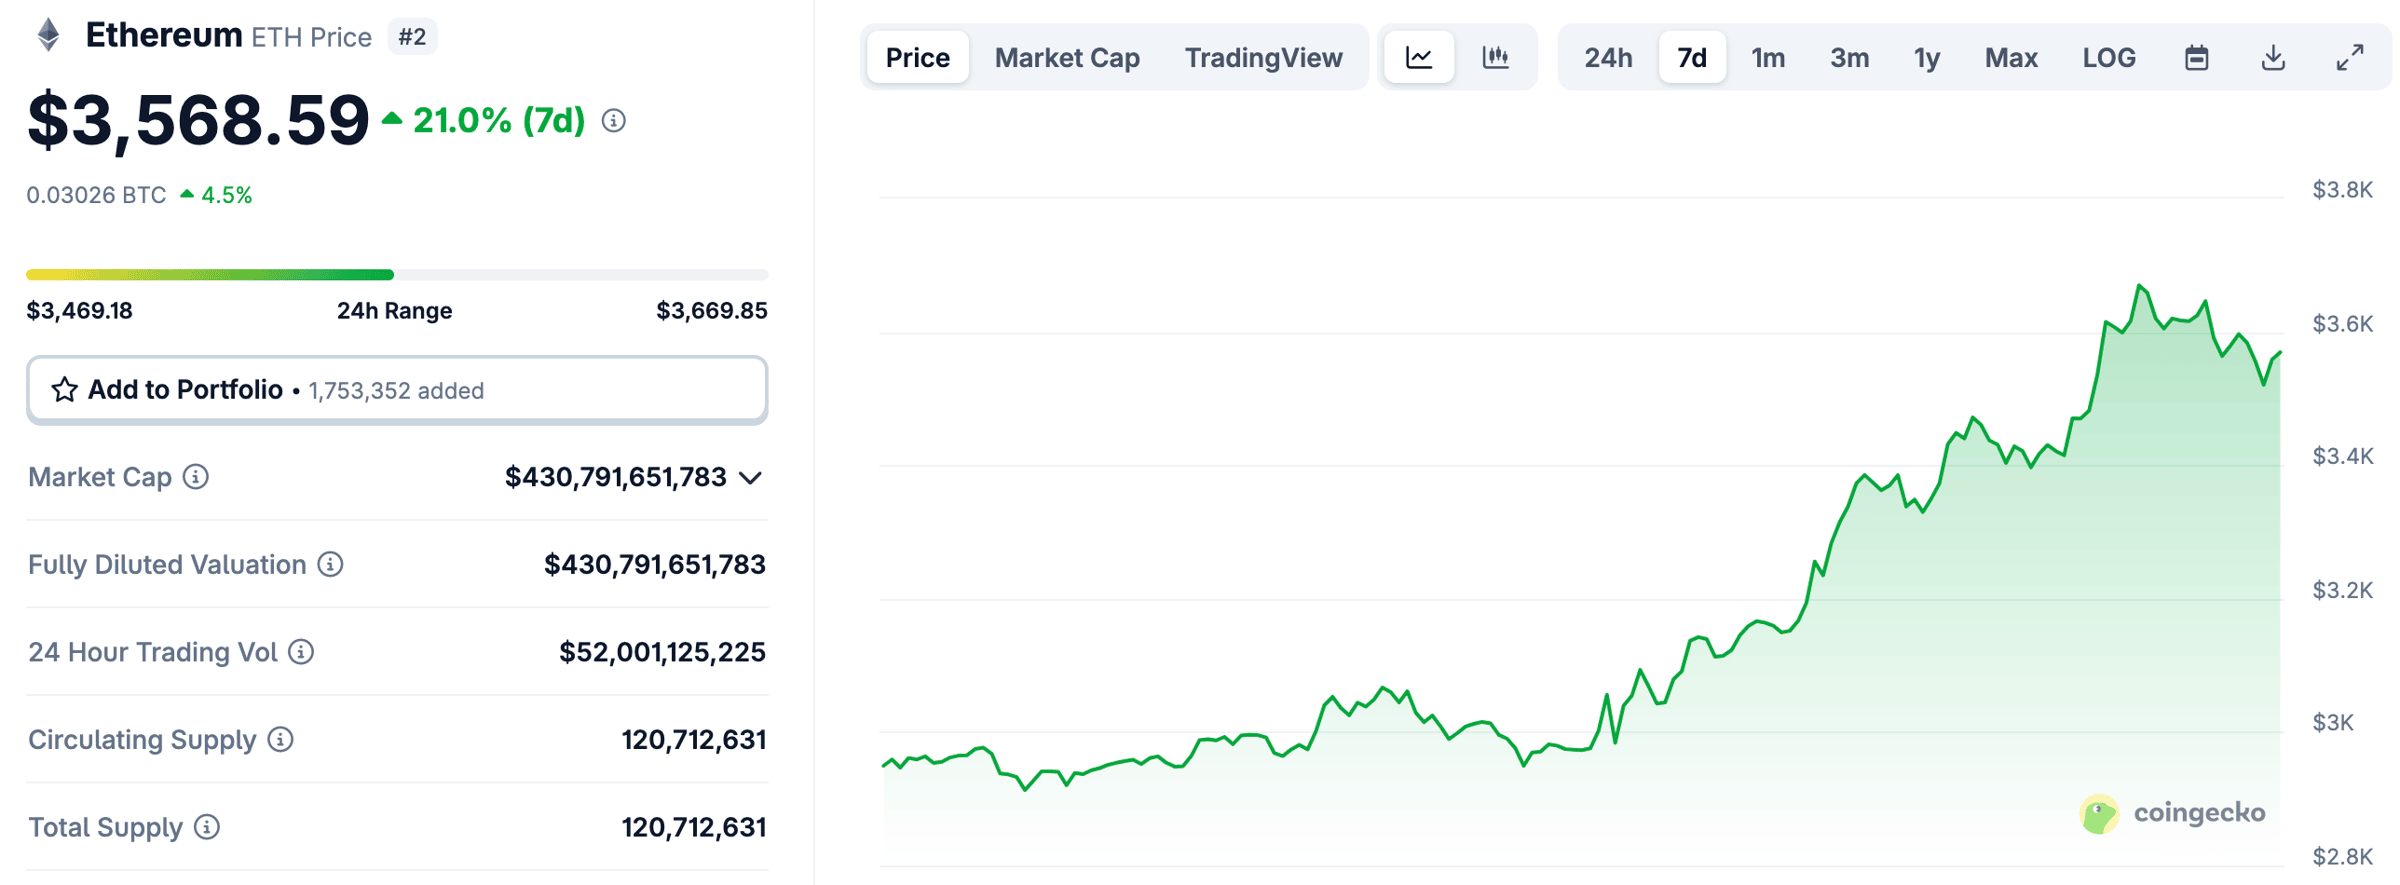
Task: Click the #2 rank badge
Action: click(412, 37)
